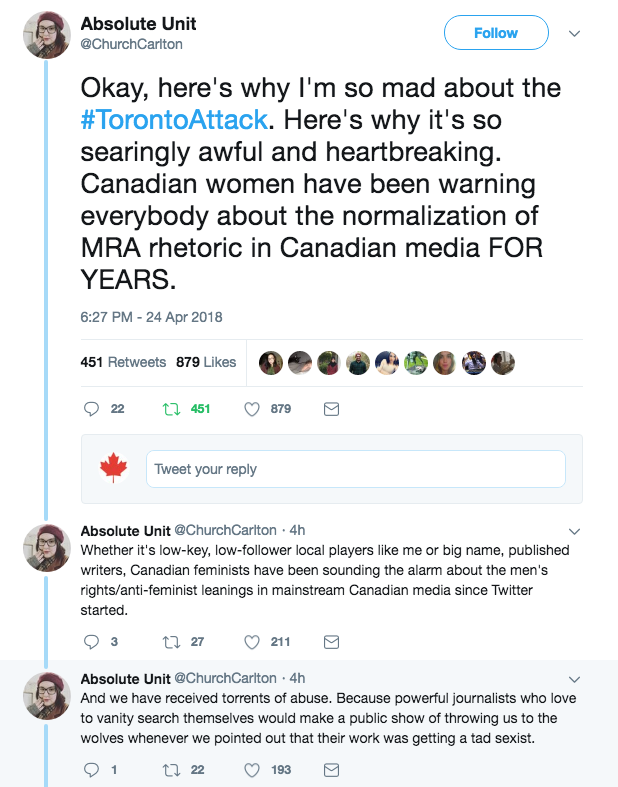Viewport: 618px width, 787px height.
Task: Reply to the tweet with 27 retweets
Action: click(x=91, y=642)
